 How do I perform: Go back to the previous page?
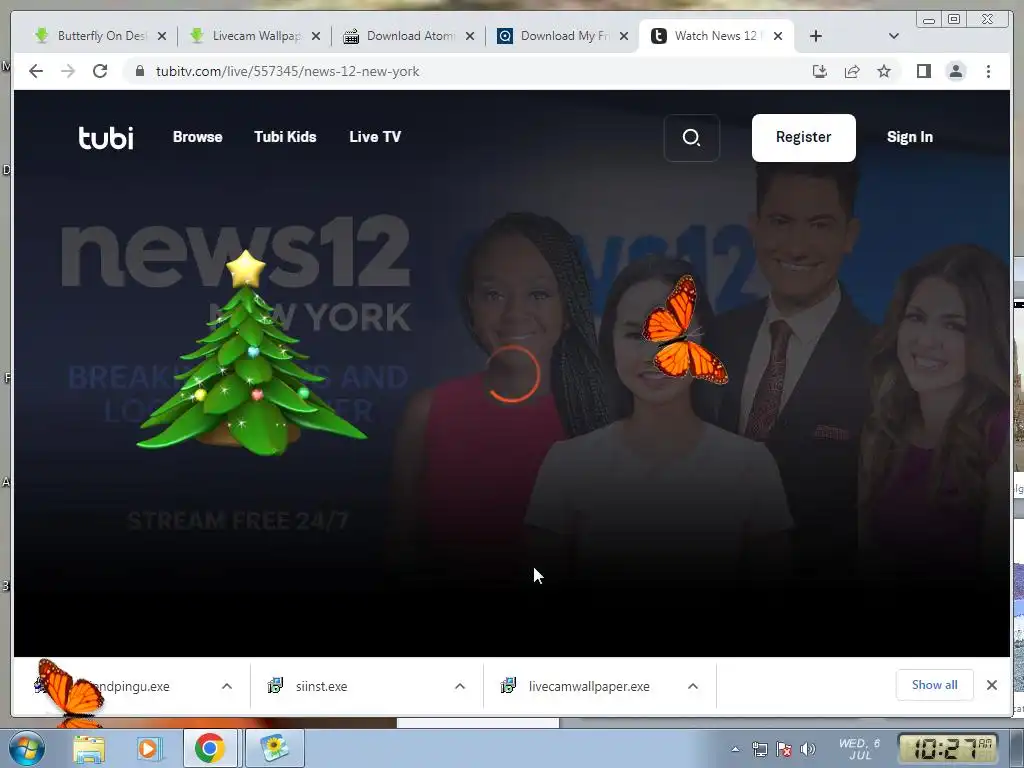tap(36, 71)
